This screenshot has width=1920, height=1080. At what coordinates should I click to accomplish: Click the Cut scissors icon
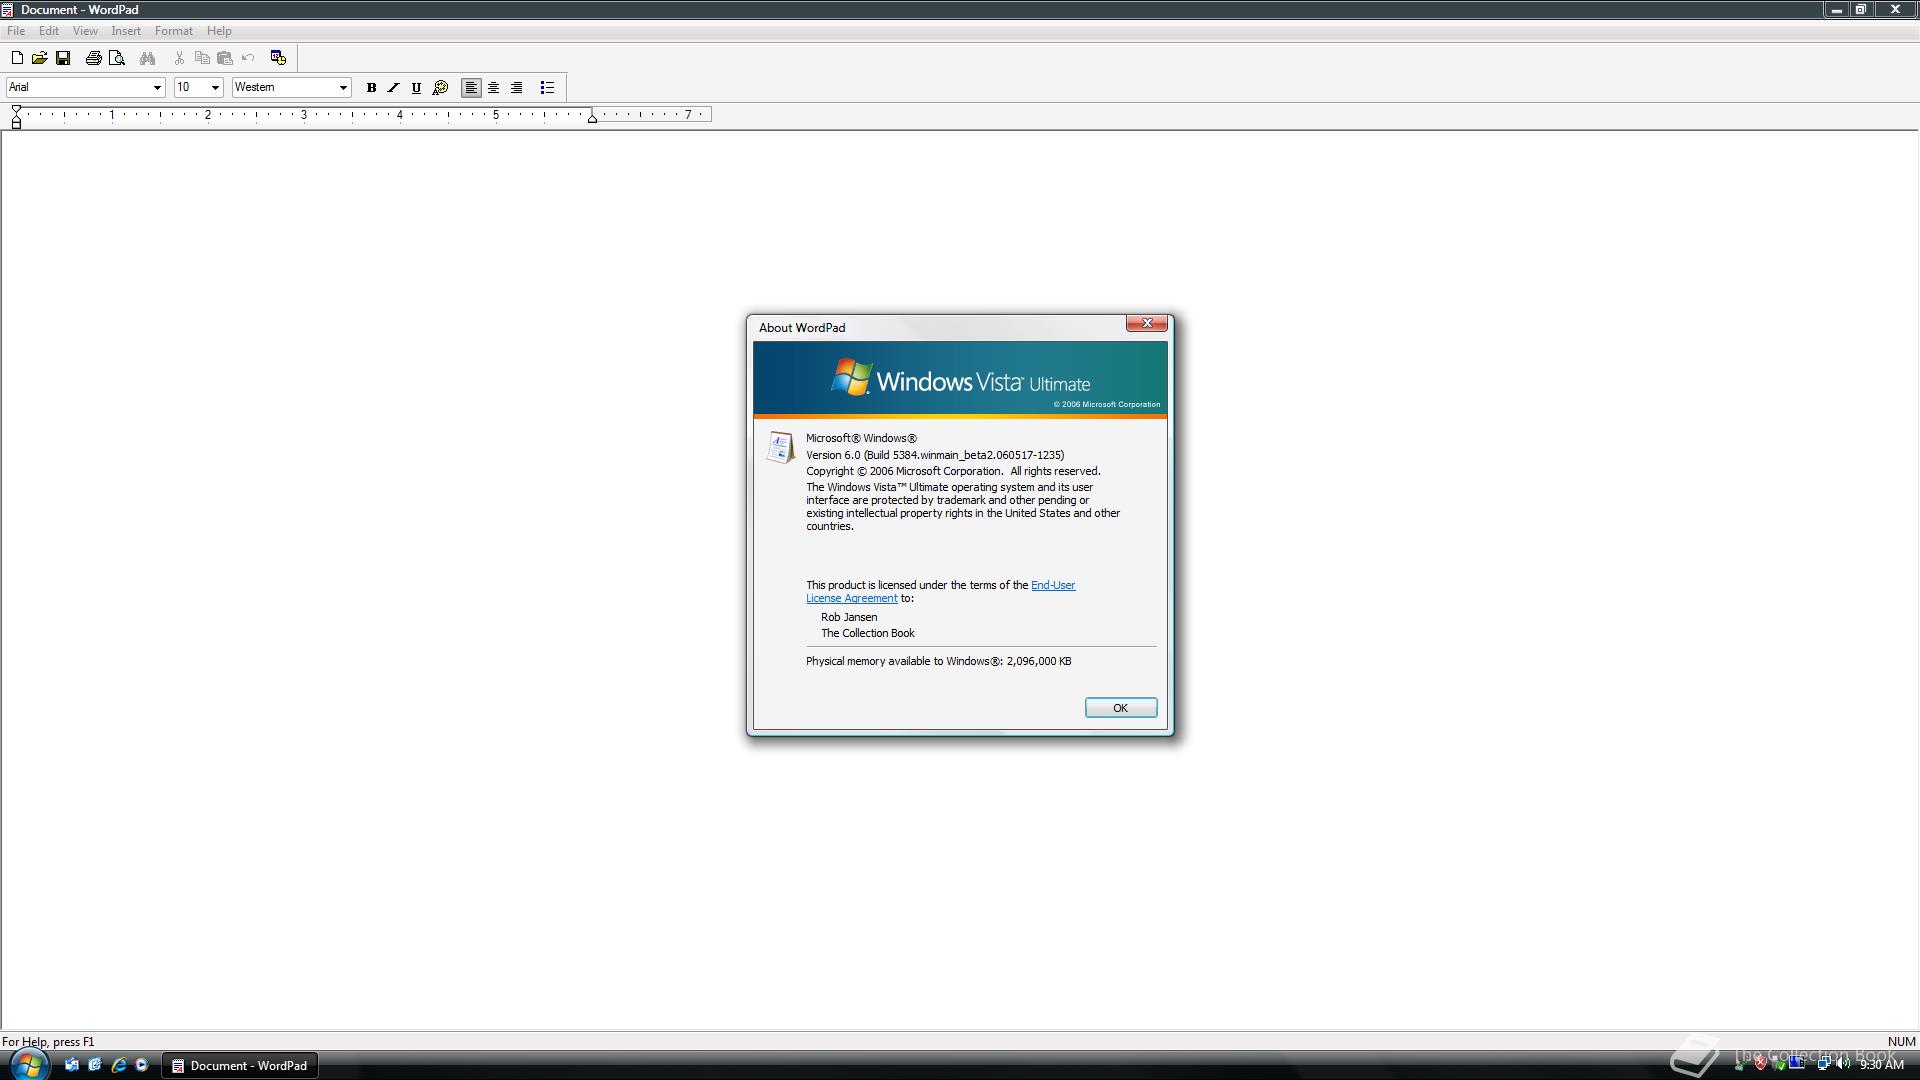tap(179, 58)
